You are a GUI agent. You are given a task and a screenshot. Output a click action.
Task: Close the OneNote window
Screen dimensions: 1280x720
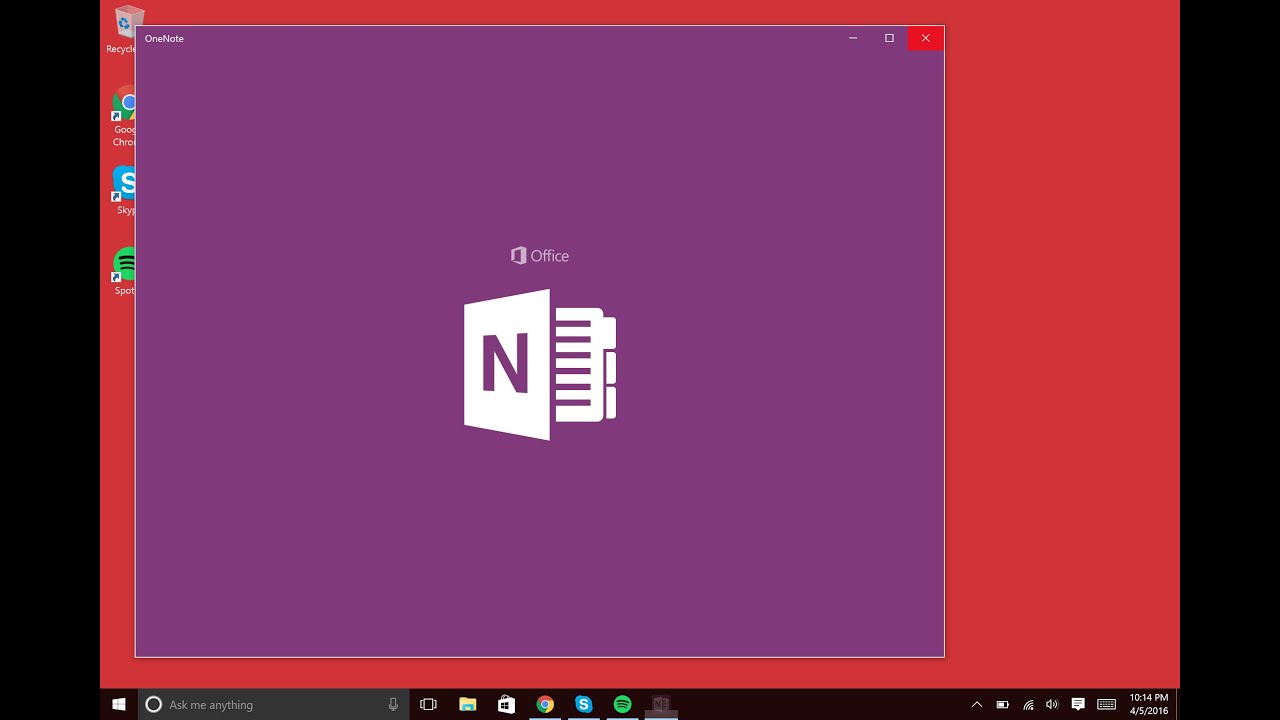pyautogui.click(x=925, y=38)
